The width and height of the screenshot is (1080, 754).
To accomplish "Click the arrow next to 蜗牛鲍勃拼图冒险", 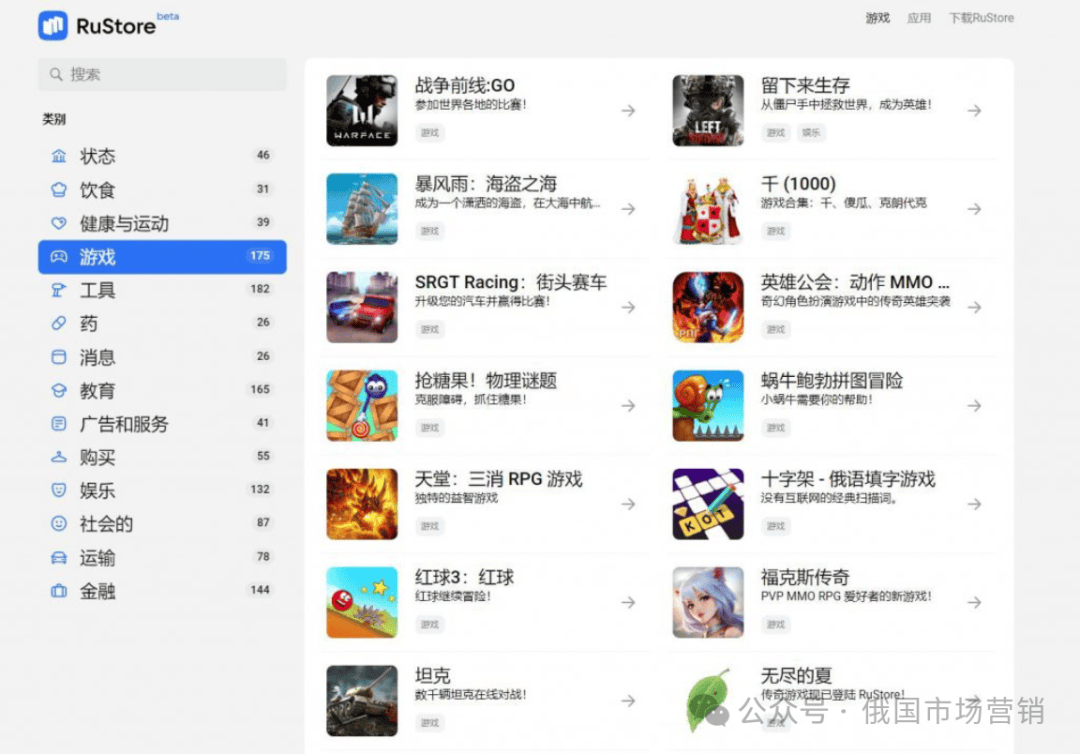I will 974,406.
